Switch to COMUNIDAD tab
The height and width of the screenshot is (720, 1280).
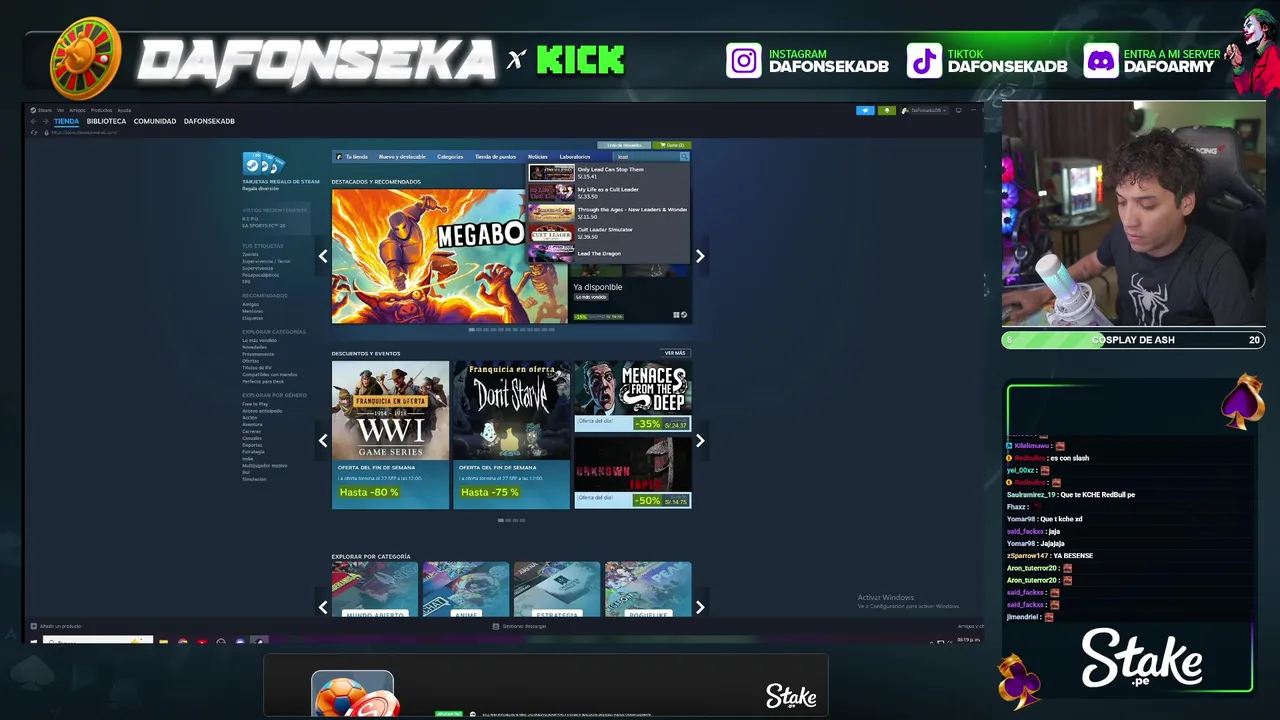[155, 121]
